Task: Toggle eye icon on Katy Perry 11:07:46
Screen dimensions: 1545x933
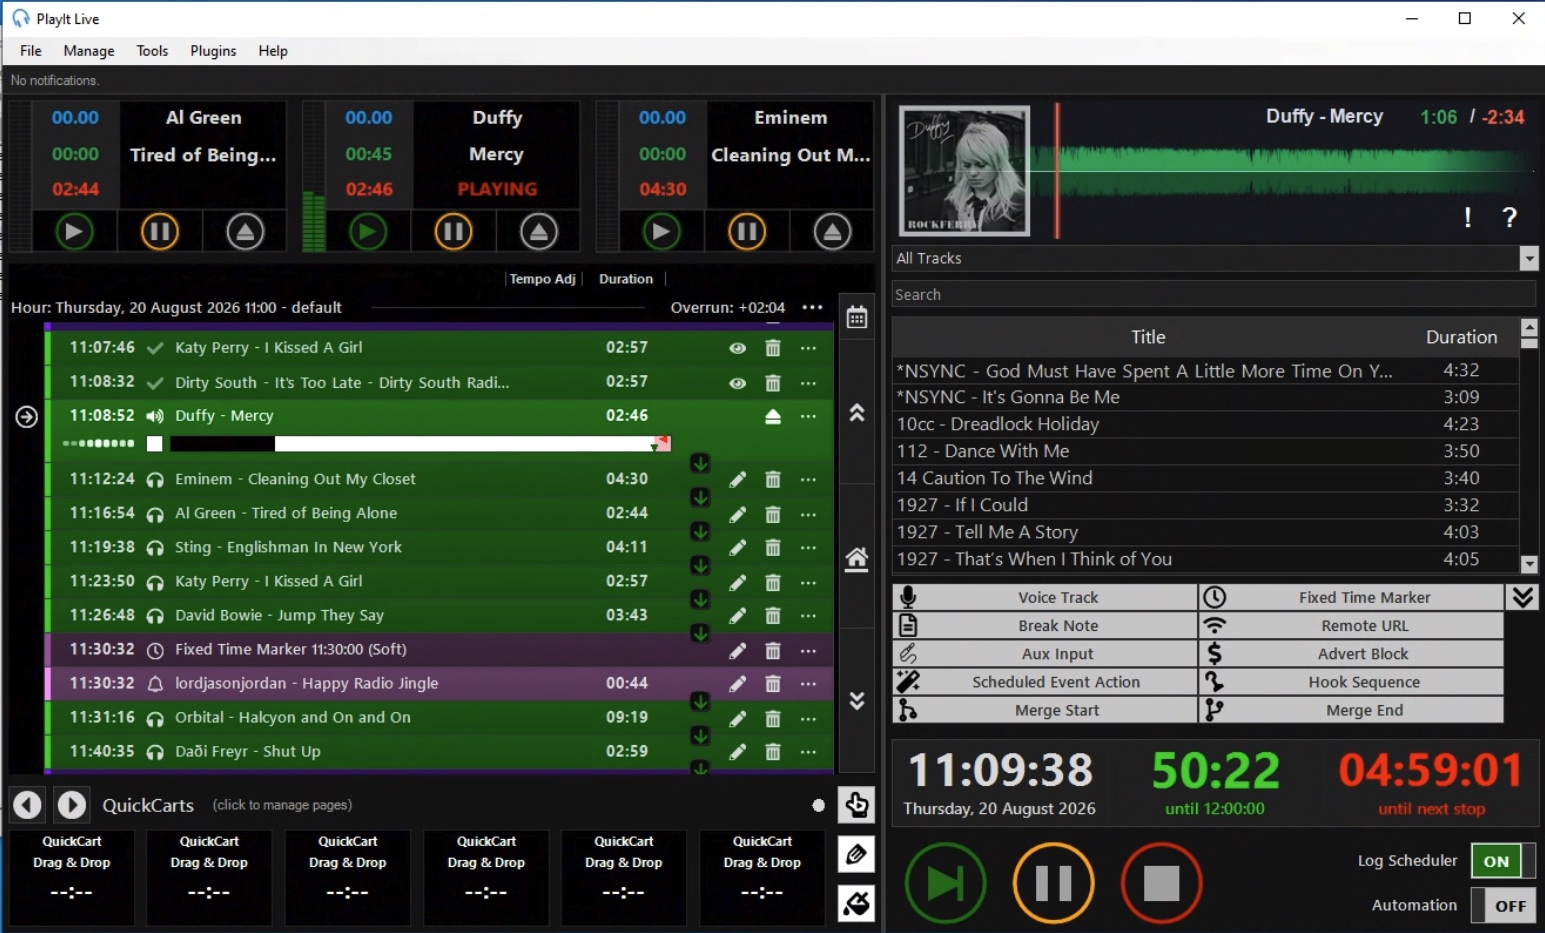Action: click(x=737, y=348)
